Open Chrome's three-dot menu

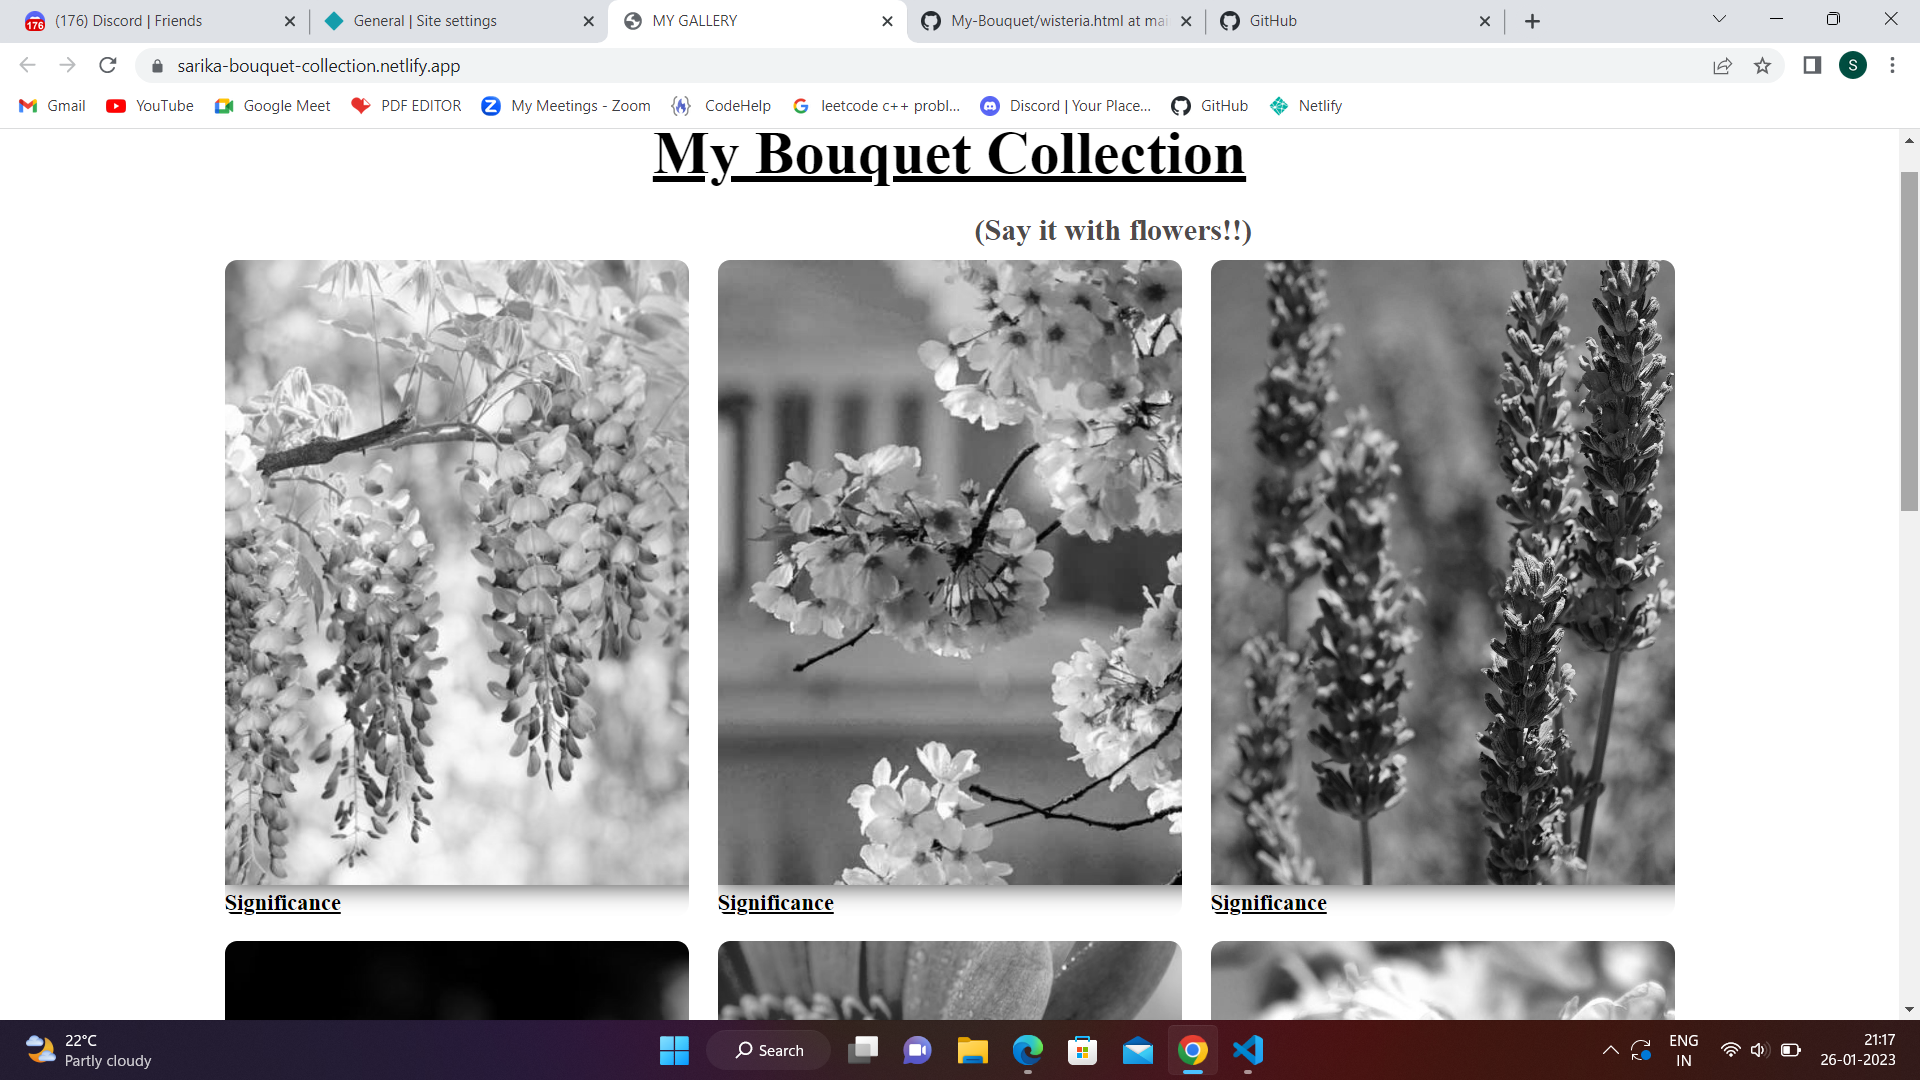(1892, 65)
